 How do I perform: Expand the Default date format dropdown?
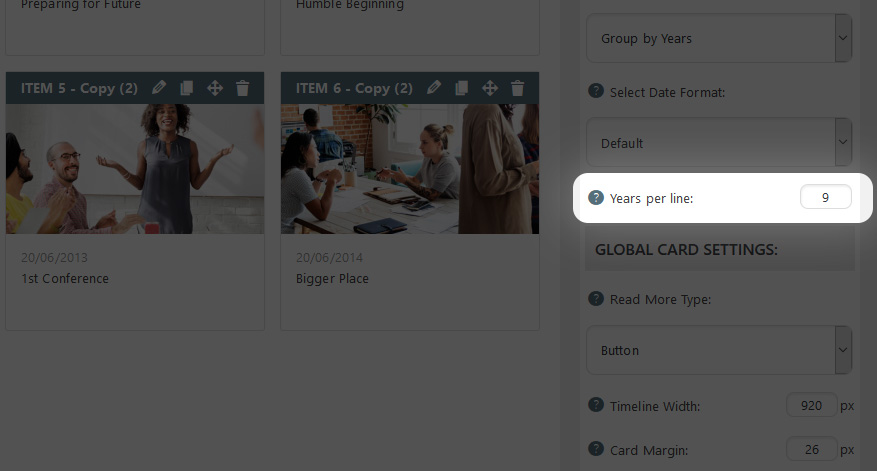[719, 142]
